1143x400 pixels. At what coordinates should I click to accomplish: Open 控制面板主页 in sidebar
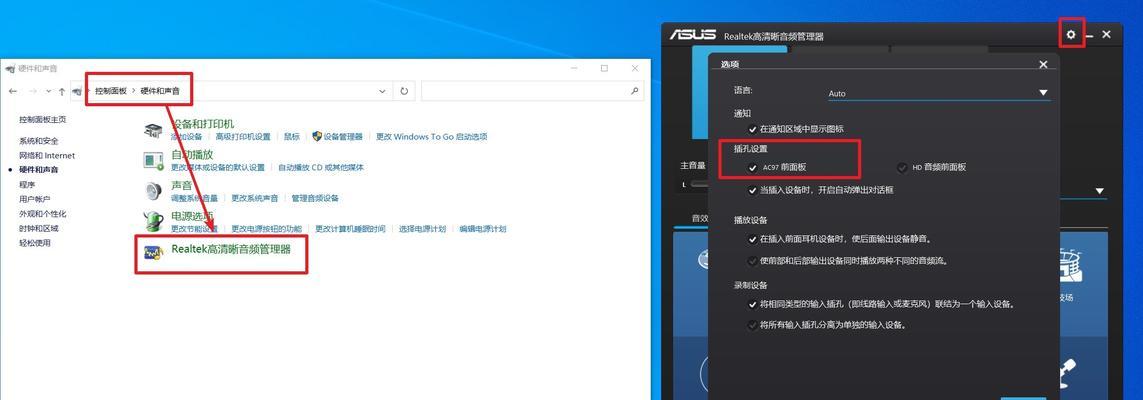coord(43,119)
